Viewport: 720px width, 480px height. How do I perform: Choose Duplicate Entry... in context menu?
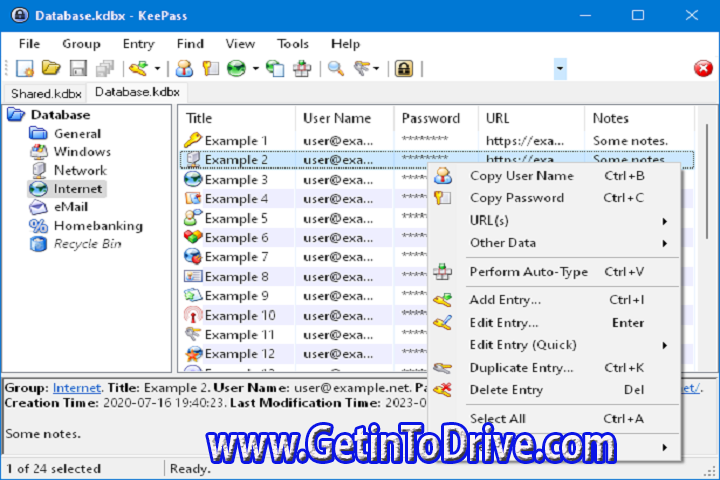[x=554, y=368]
